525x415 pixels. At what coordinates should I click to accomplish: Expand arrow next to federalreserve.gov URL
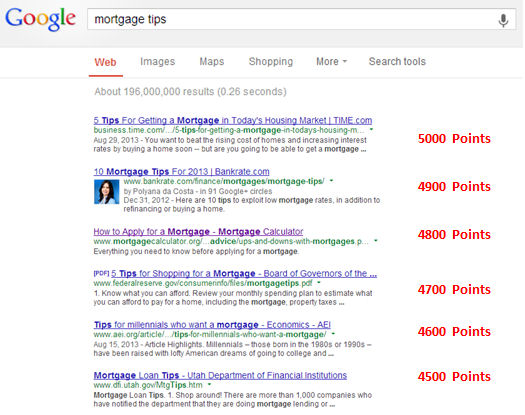[319, 283]
